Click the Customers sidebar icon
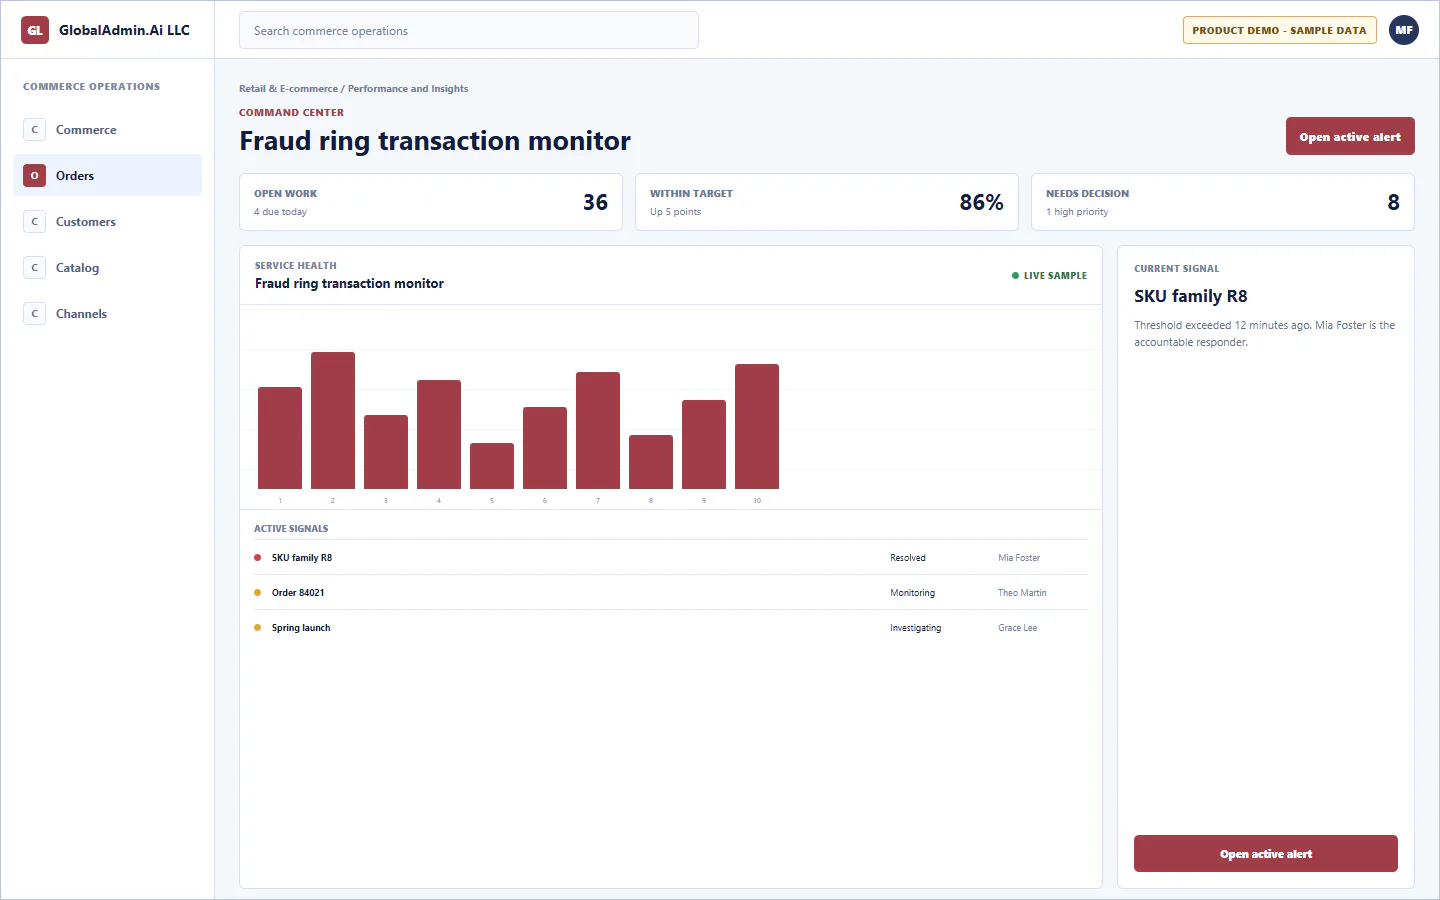 pos(35,222)
